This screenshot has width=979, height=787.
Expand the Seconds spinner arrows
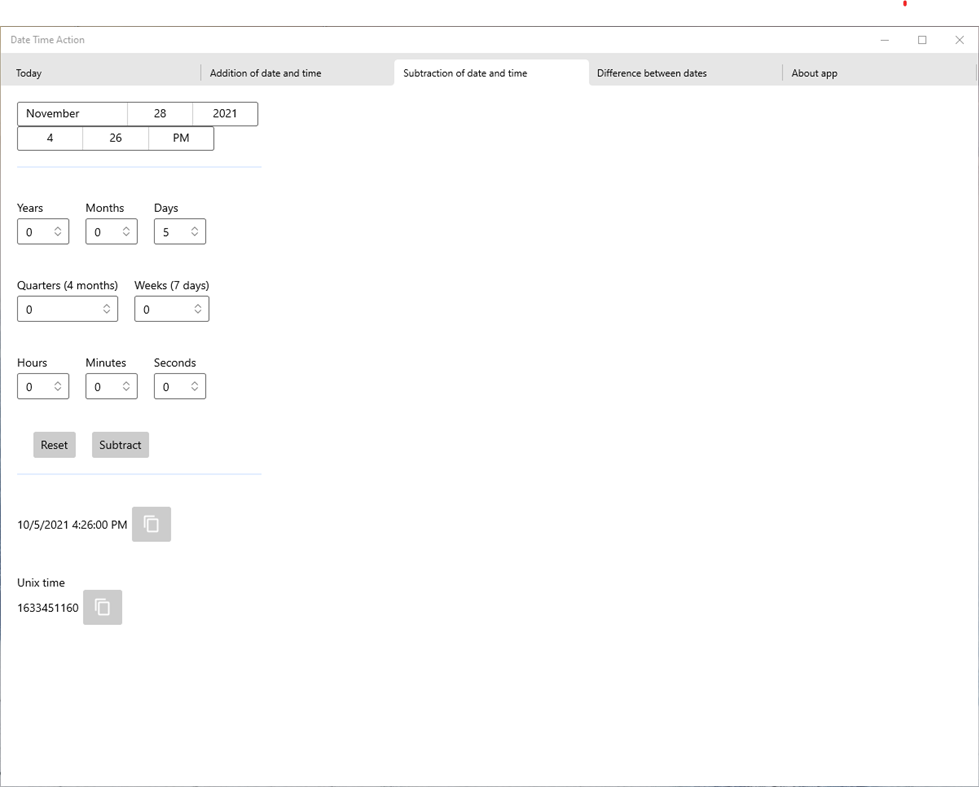(195, 387)
